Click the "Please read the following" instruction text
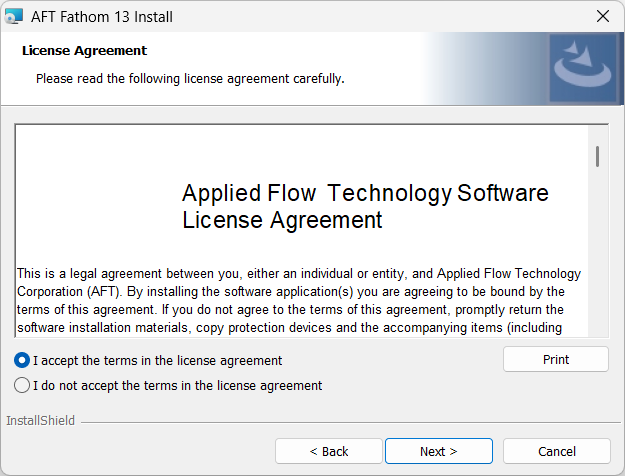The image size is (625, 476). (x=190, y=79)
